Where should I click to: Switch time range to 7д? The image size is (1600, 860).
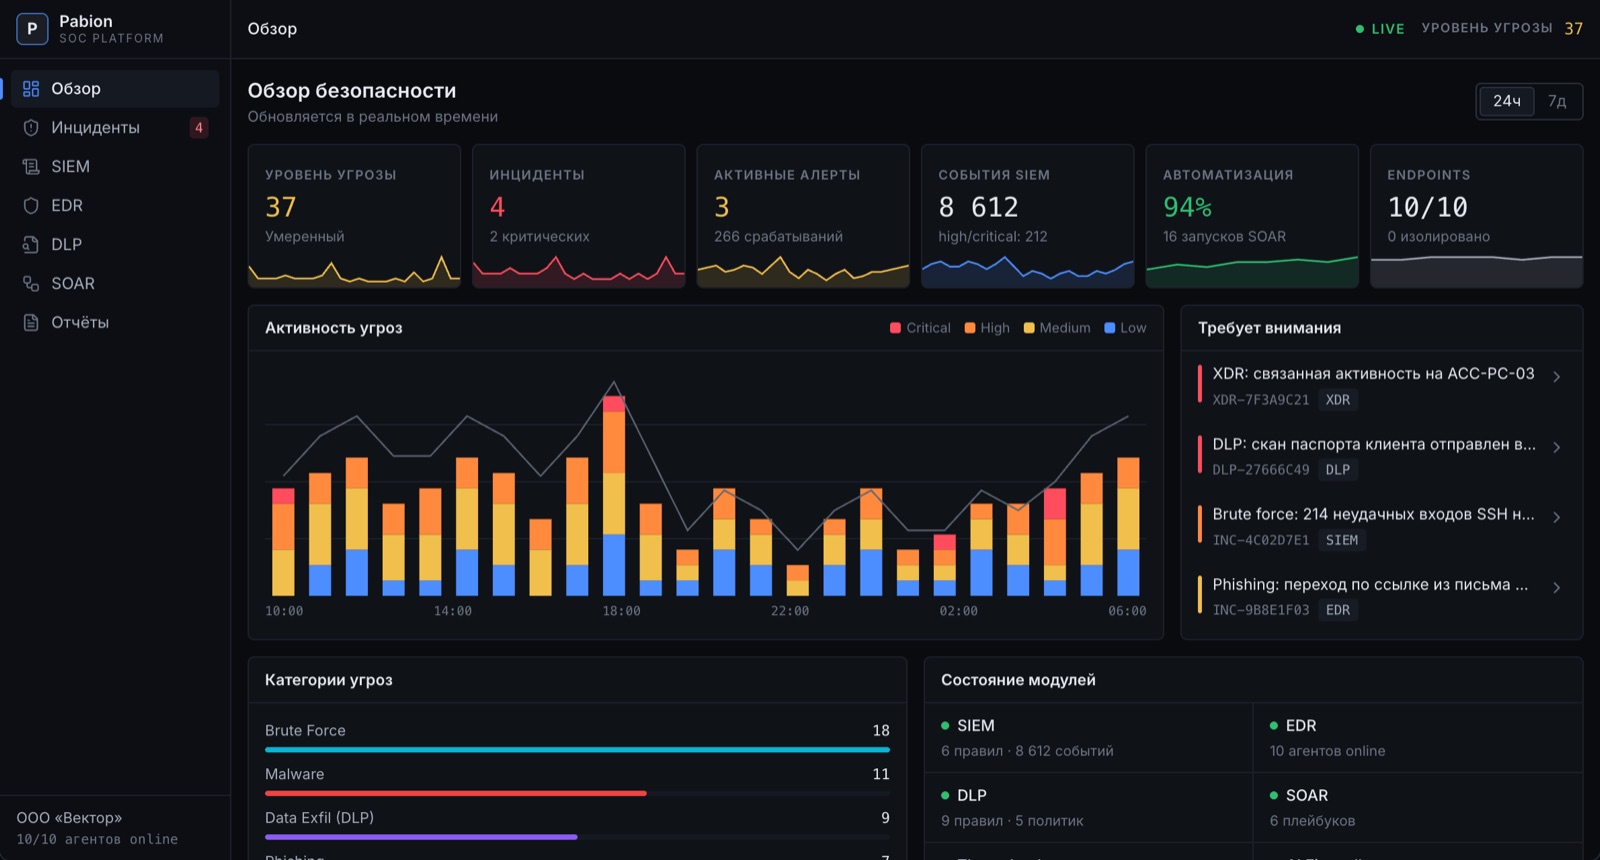pos(1557,101)
